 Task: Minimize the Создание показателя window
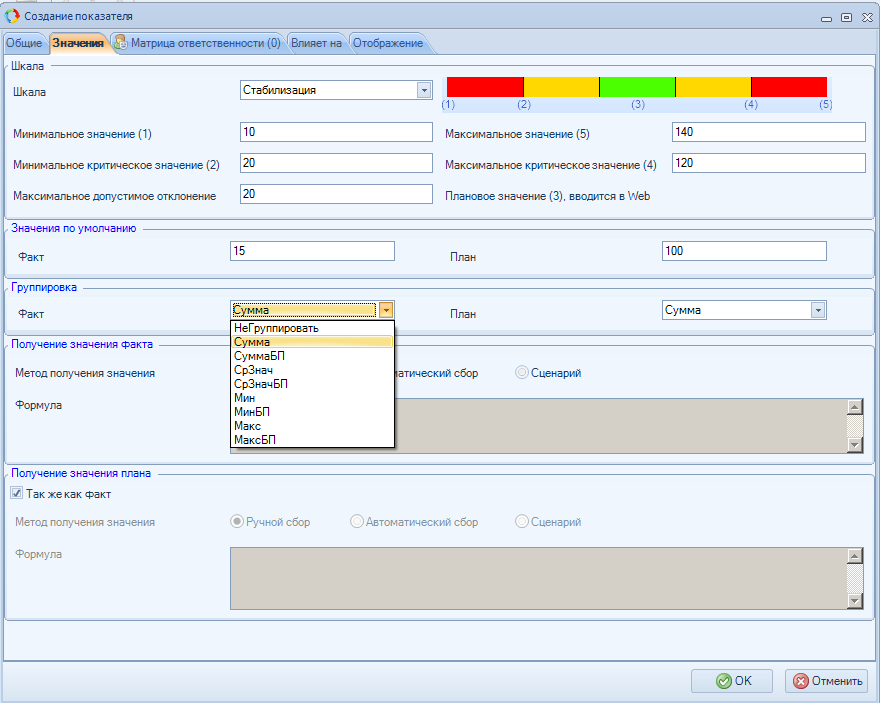point(827,16)
